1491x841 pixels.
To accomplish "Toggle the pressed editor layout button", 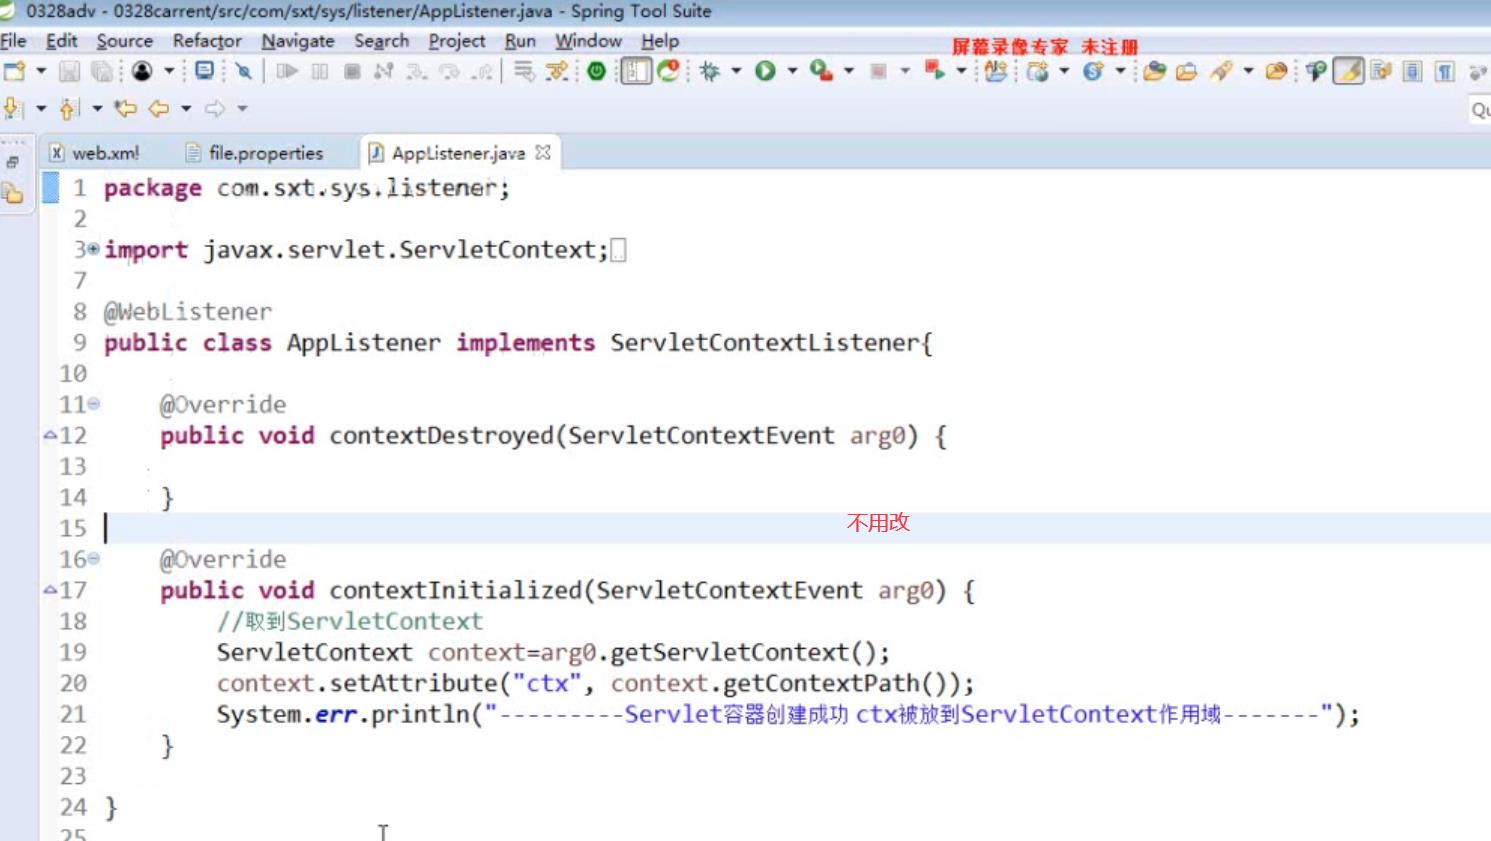I will click(x=636, y=71).
